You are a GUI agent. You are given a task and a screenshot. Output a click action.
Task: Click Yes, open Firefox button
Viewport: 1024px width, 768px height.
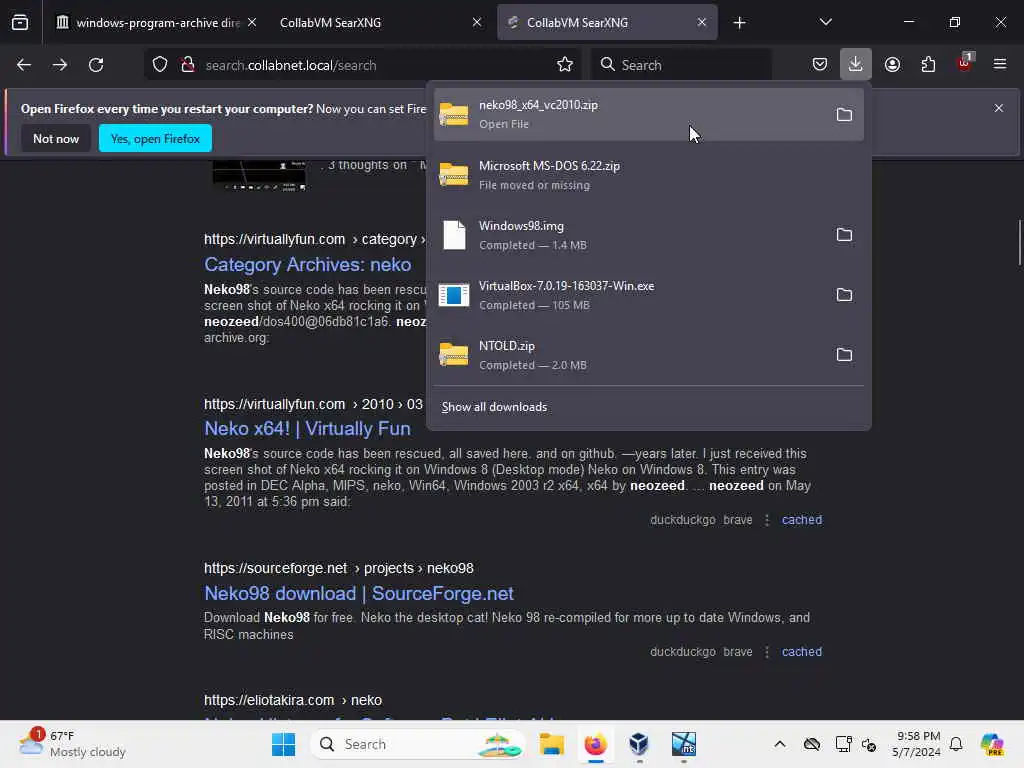[x=155, y=138]
